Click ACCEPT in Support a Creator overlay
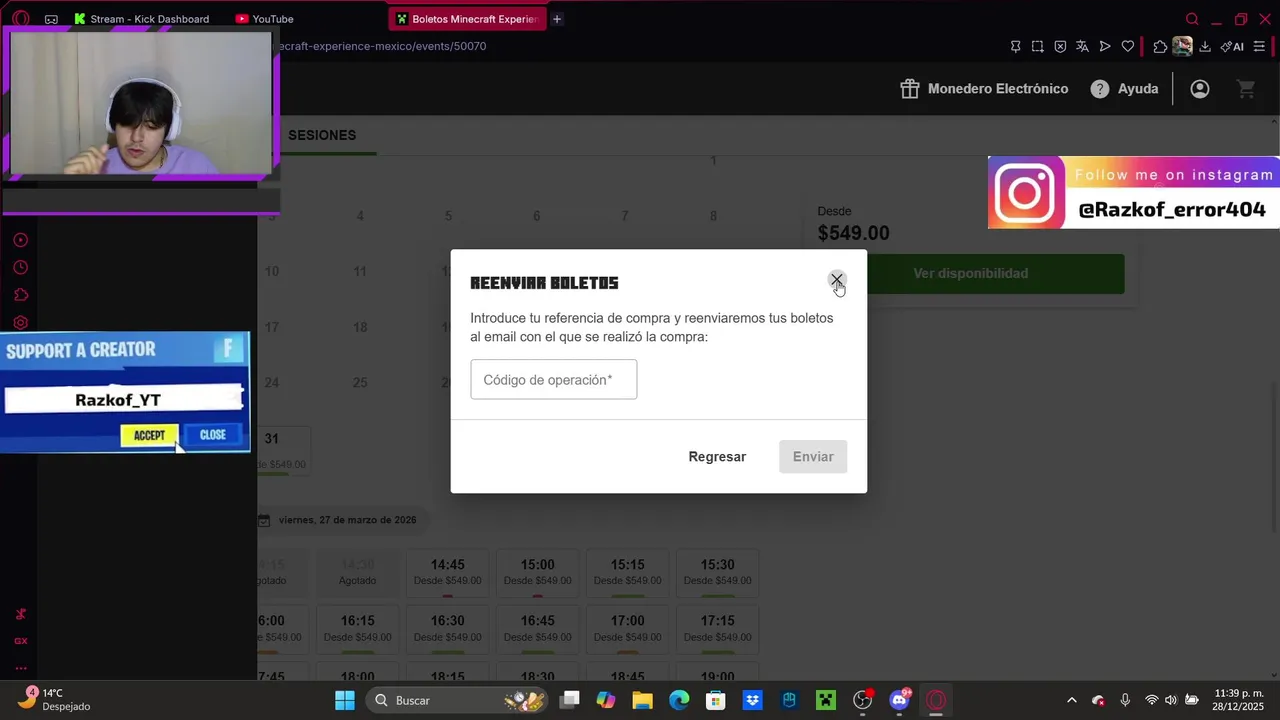The image size is (1280, 720). 149,435
